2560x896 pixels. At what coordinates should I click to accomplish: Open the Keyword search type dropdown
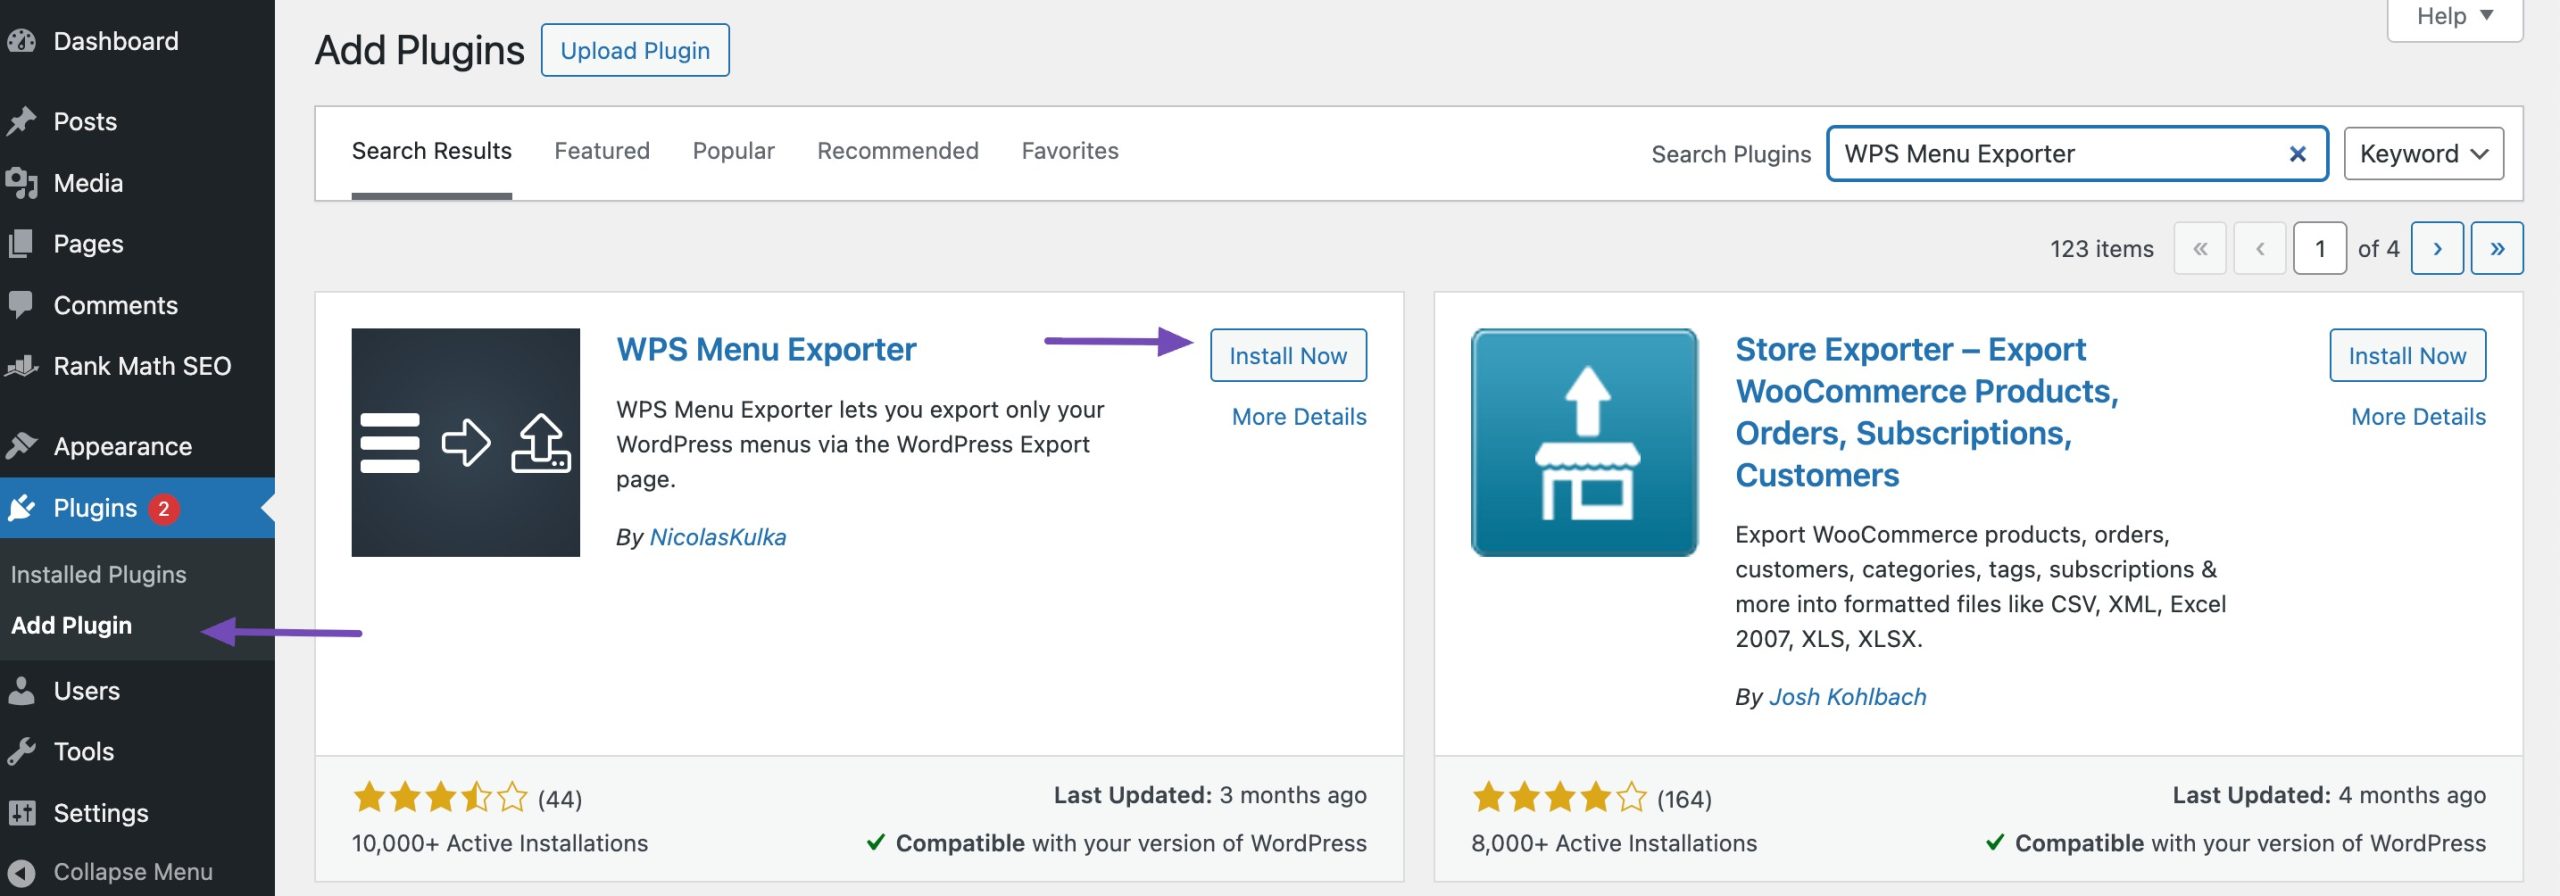tap(2424, 154)
